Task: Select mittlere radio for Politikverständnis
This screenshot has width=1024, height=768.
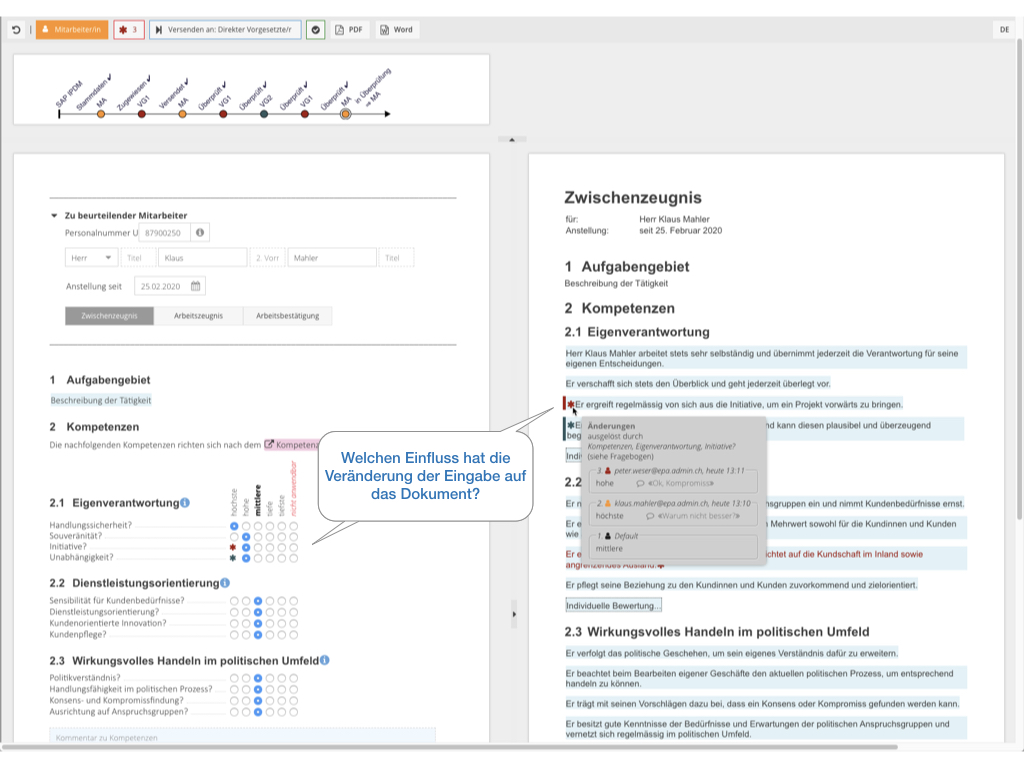Action: point(258,679)
